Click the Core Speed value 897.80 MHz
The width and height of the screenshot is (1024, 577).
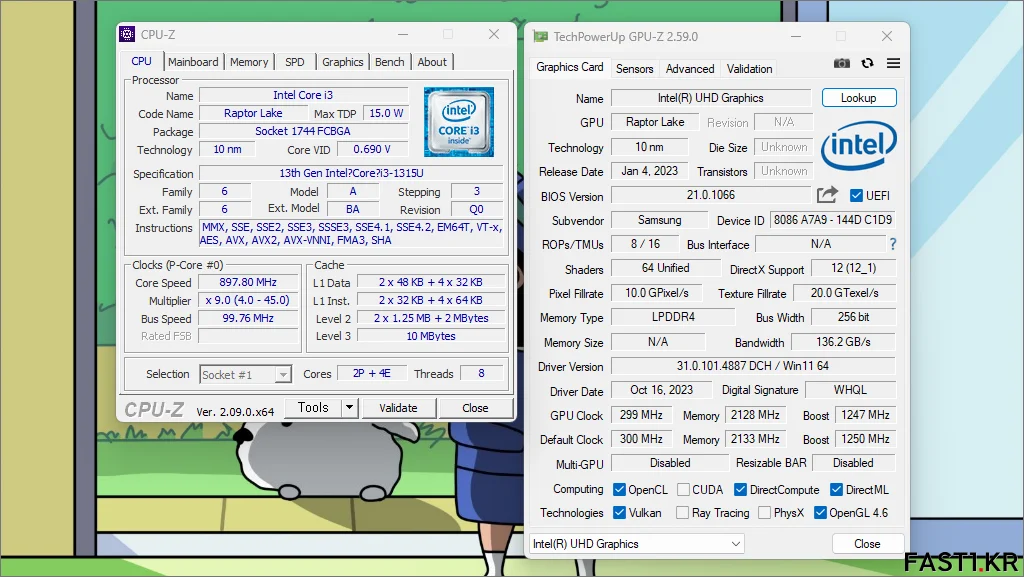[x=248, y=283]
